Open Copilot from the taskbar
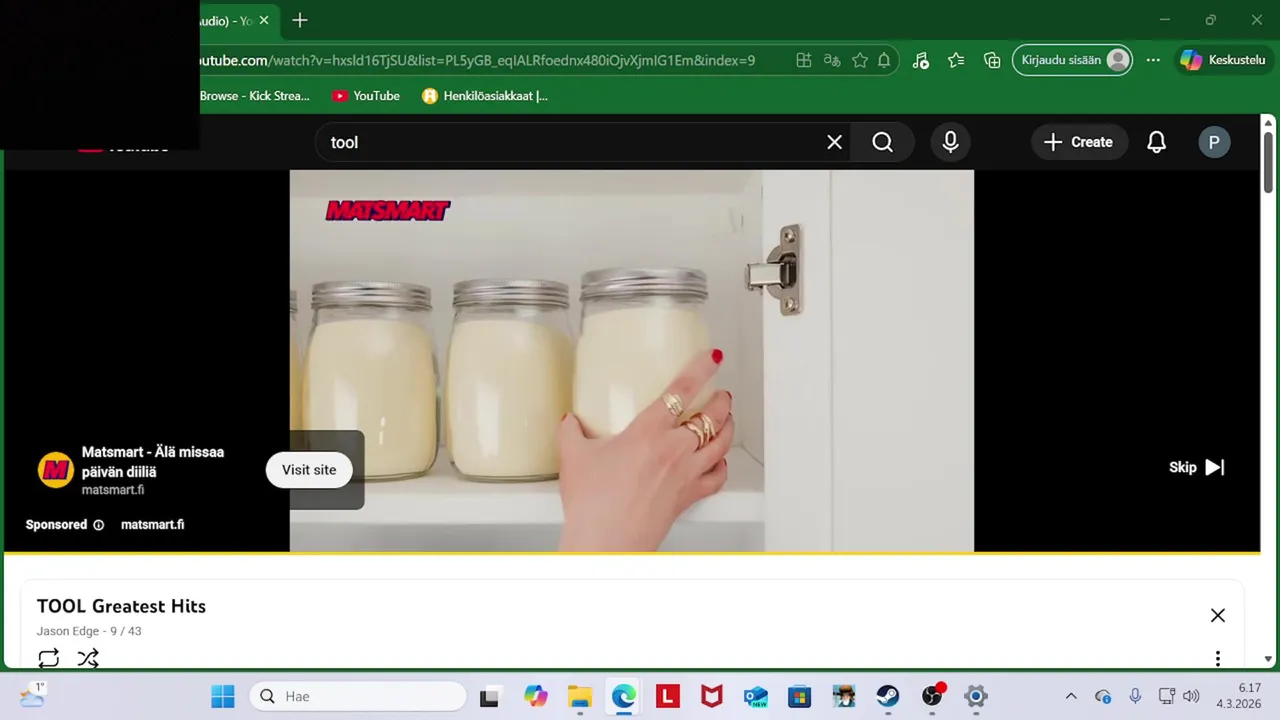Screen dimensions: 1280x720 point(536,696)
